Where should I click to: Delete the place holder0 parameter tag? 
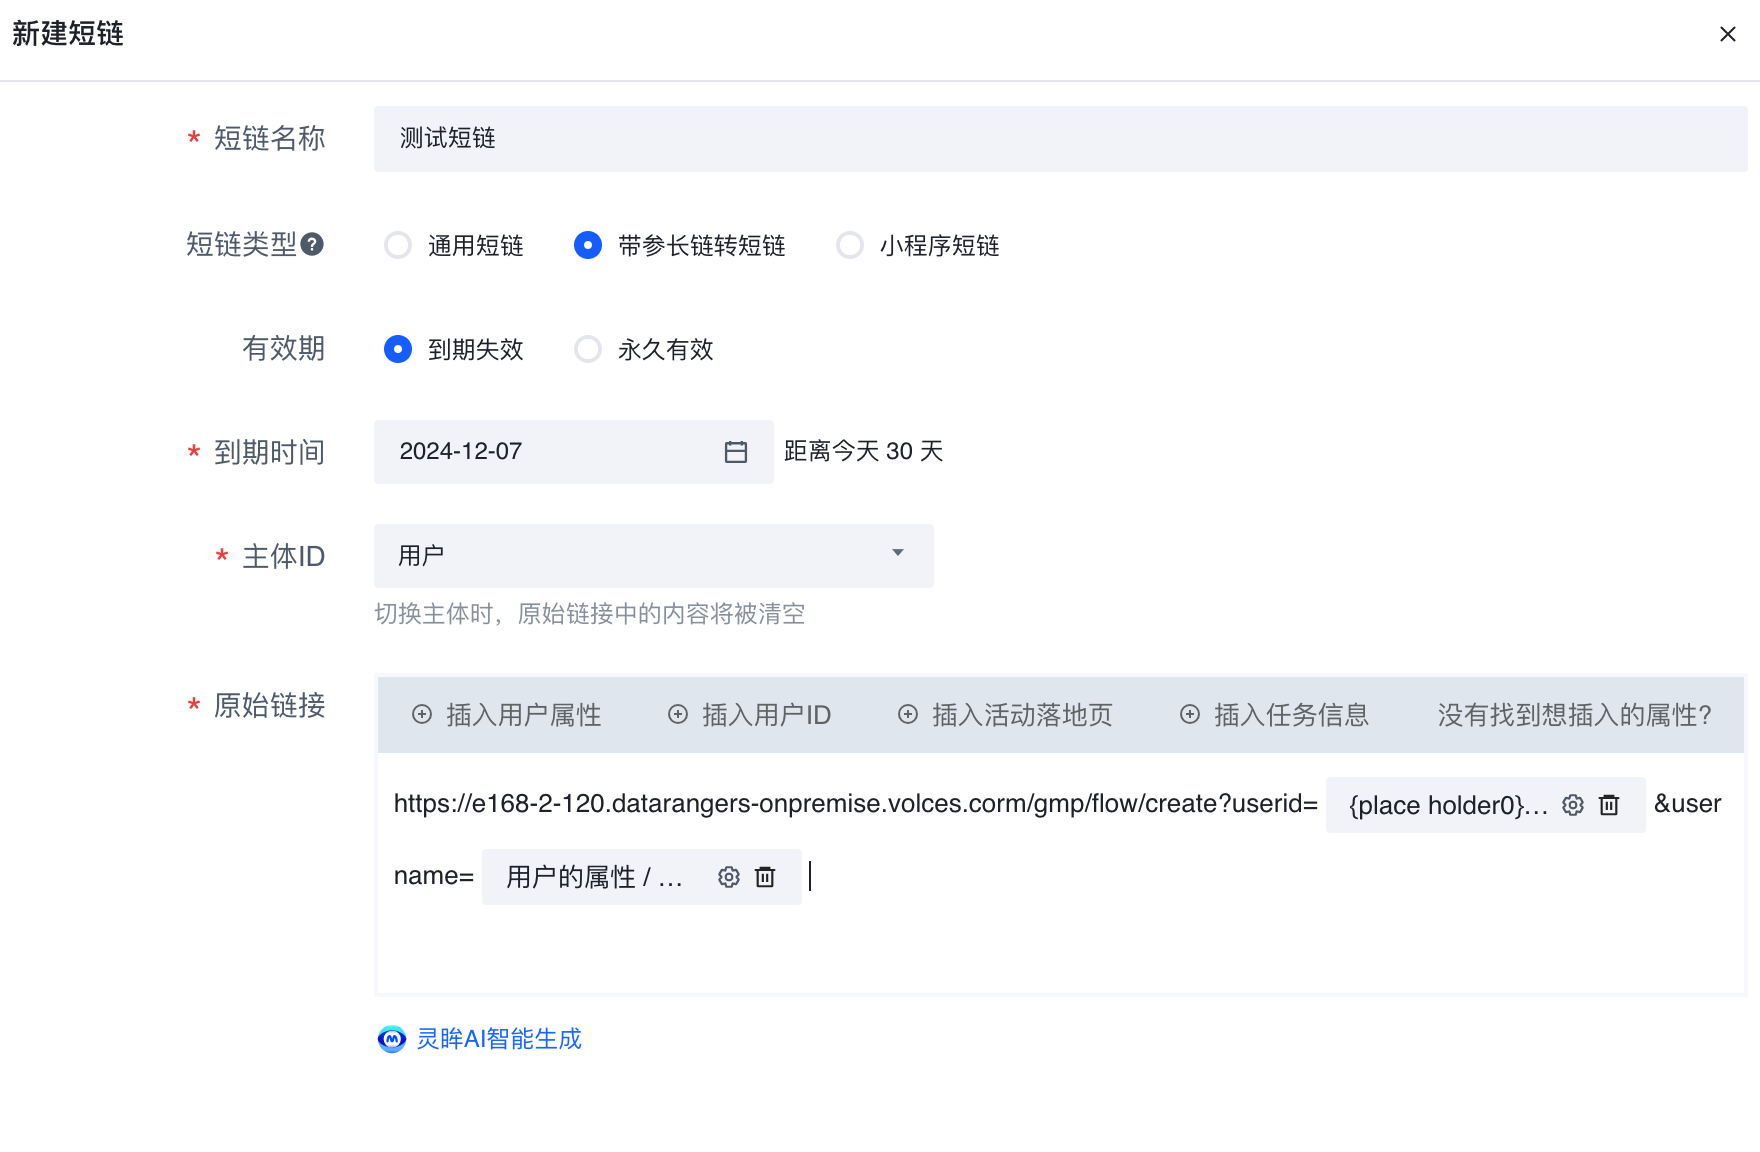[x=1609, y=805]
